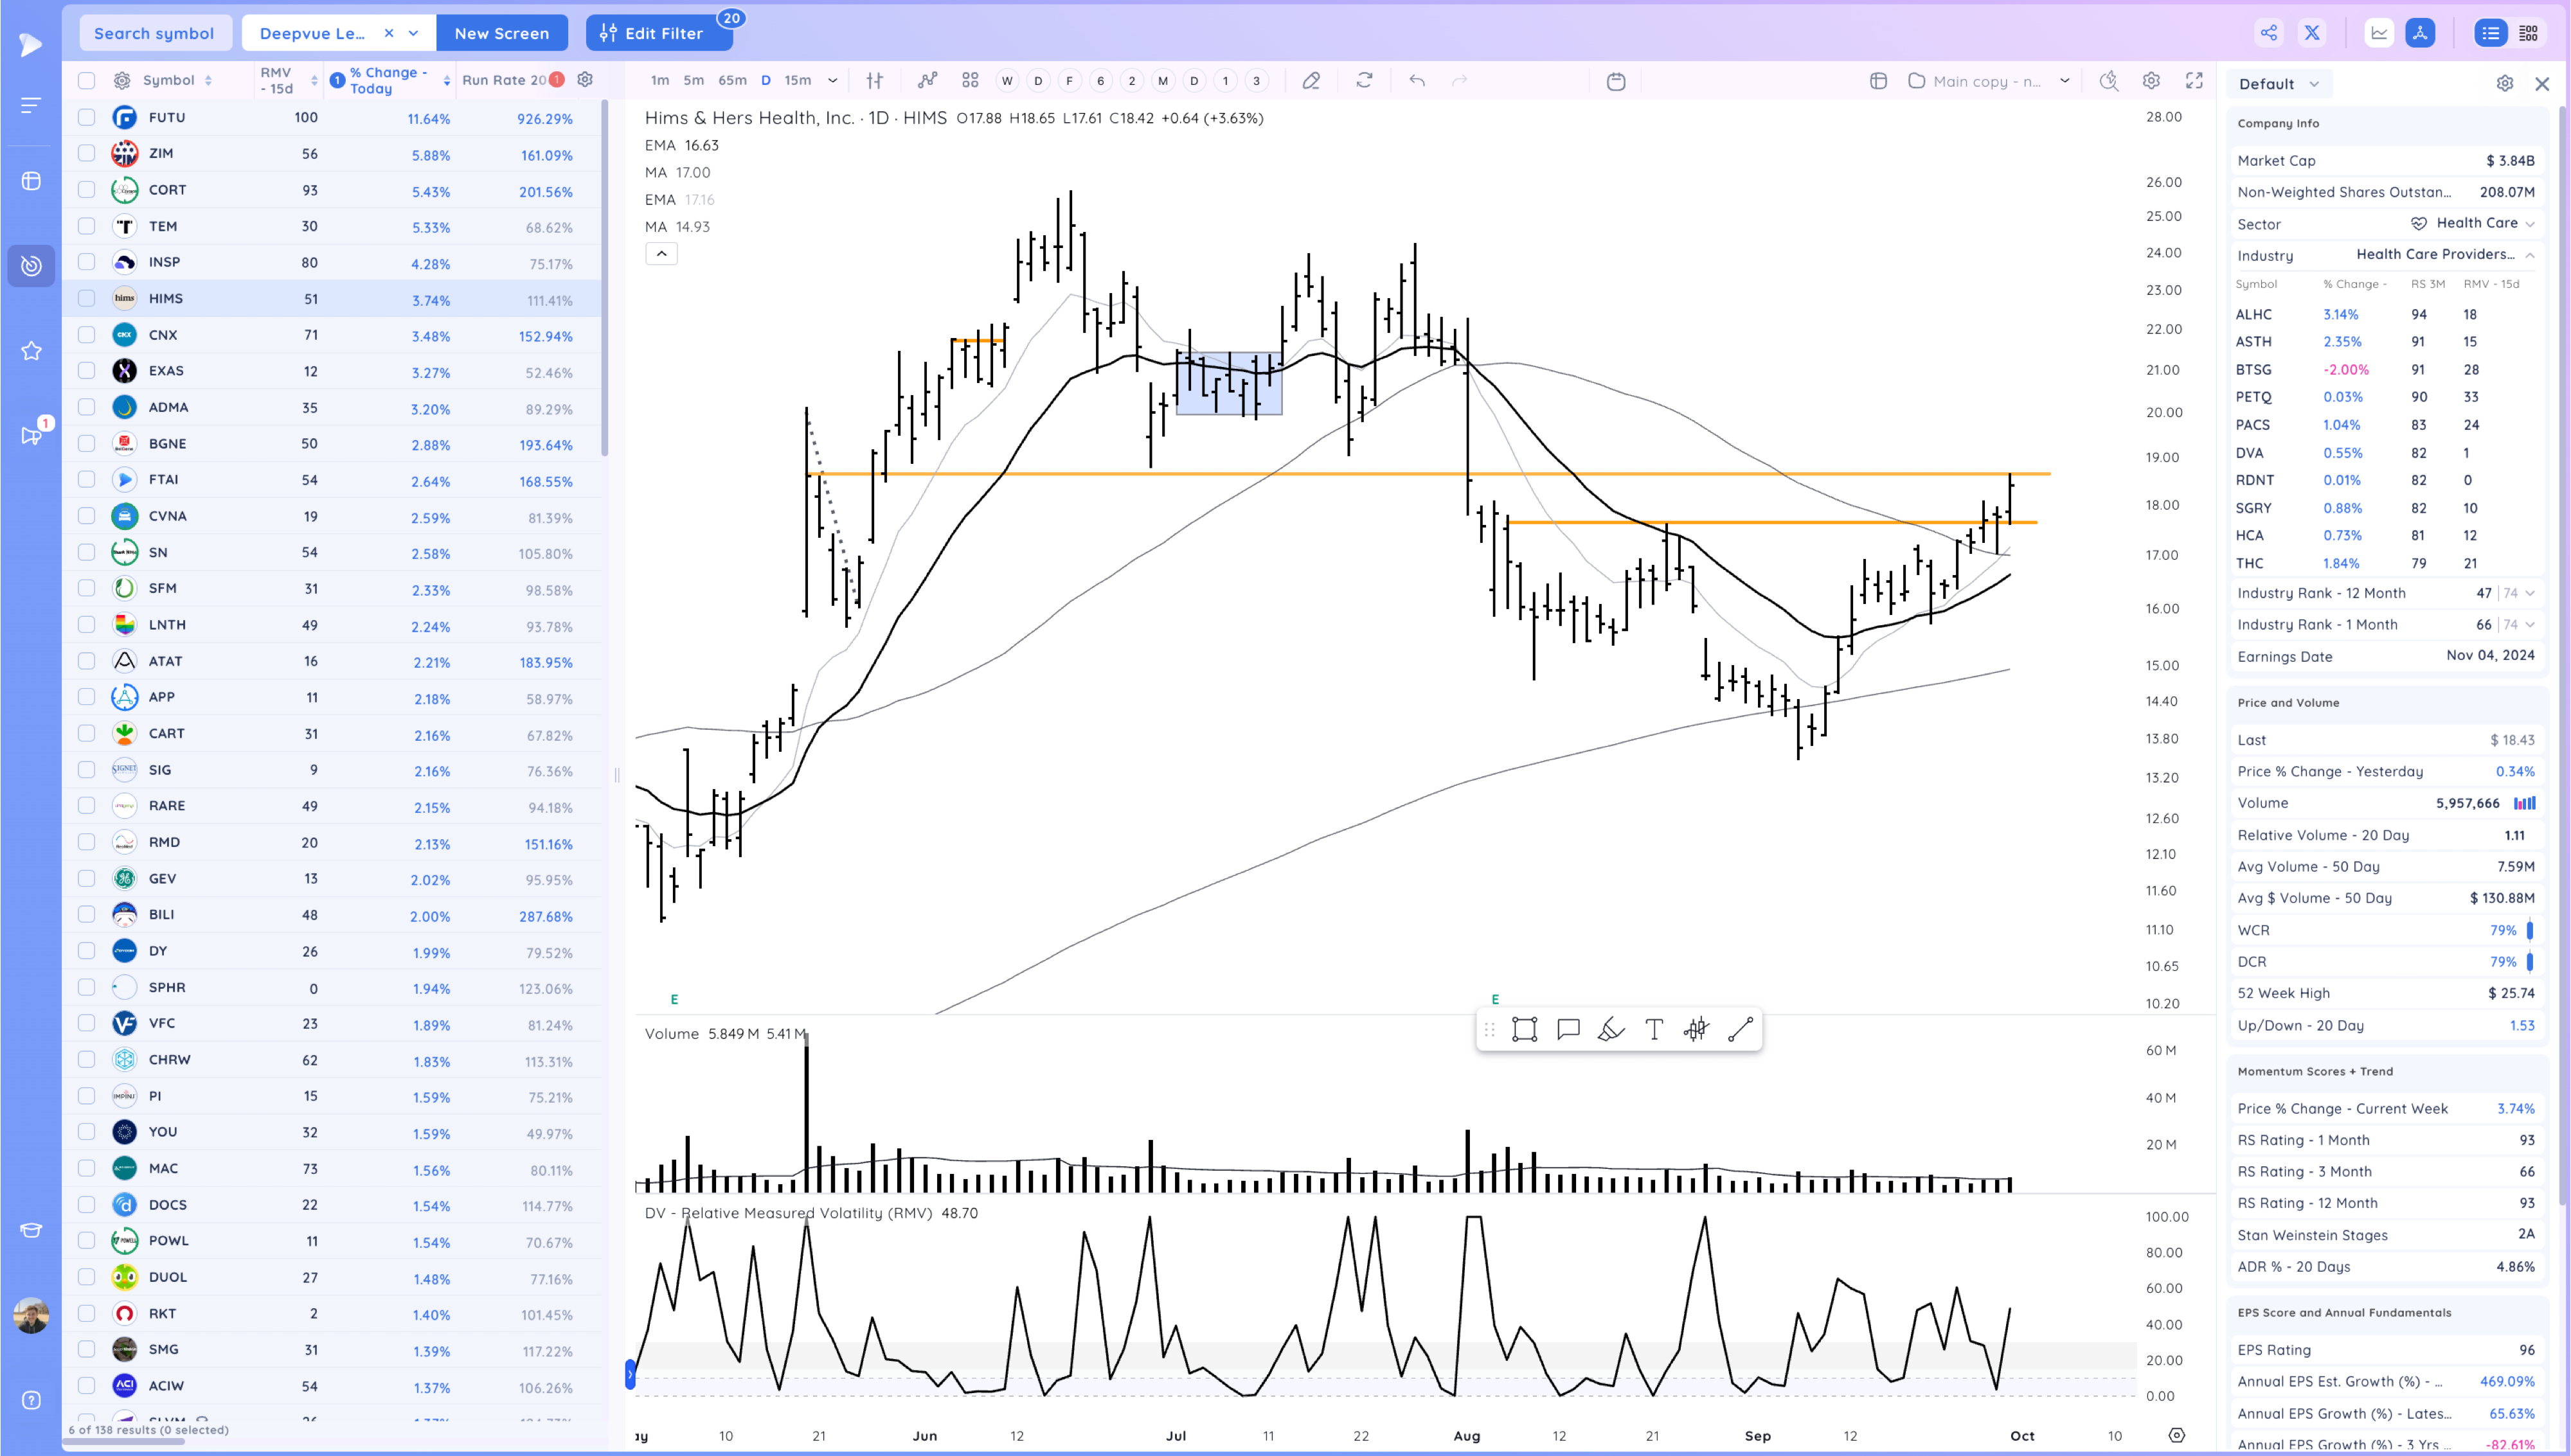Check the ACIW row checkbox

[87, 1385]
